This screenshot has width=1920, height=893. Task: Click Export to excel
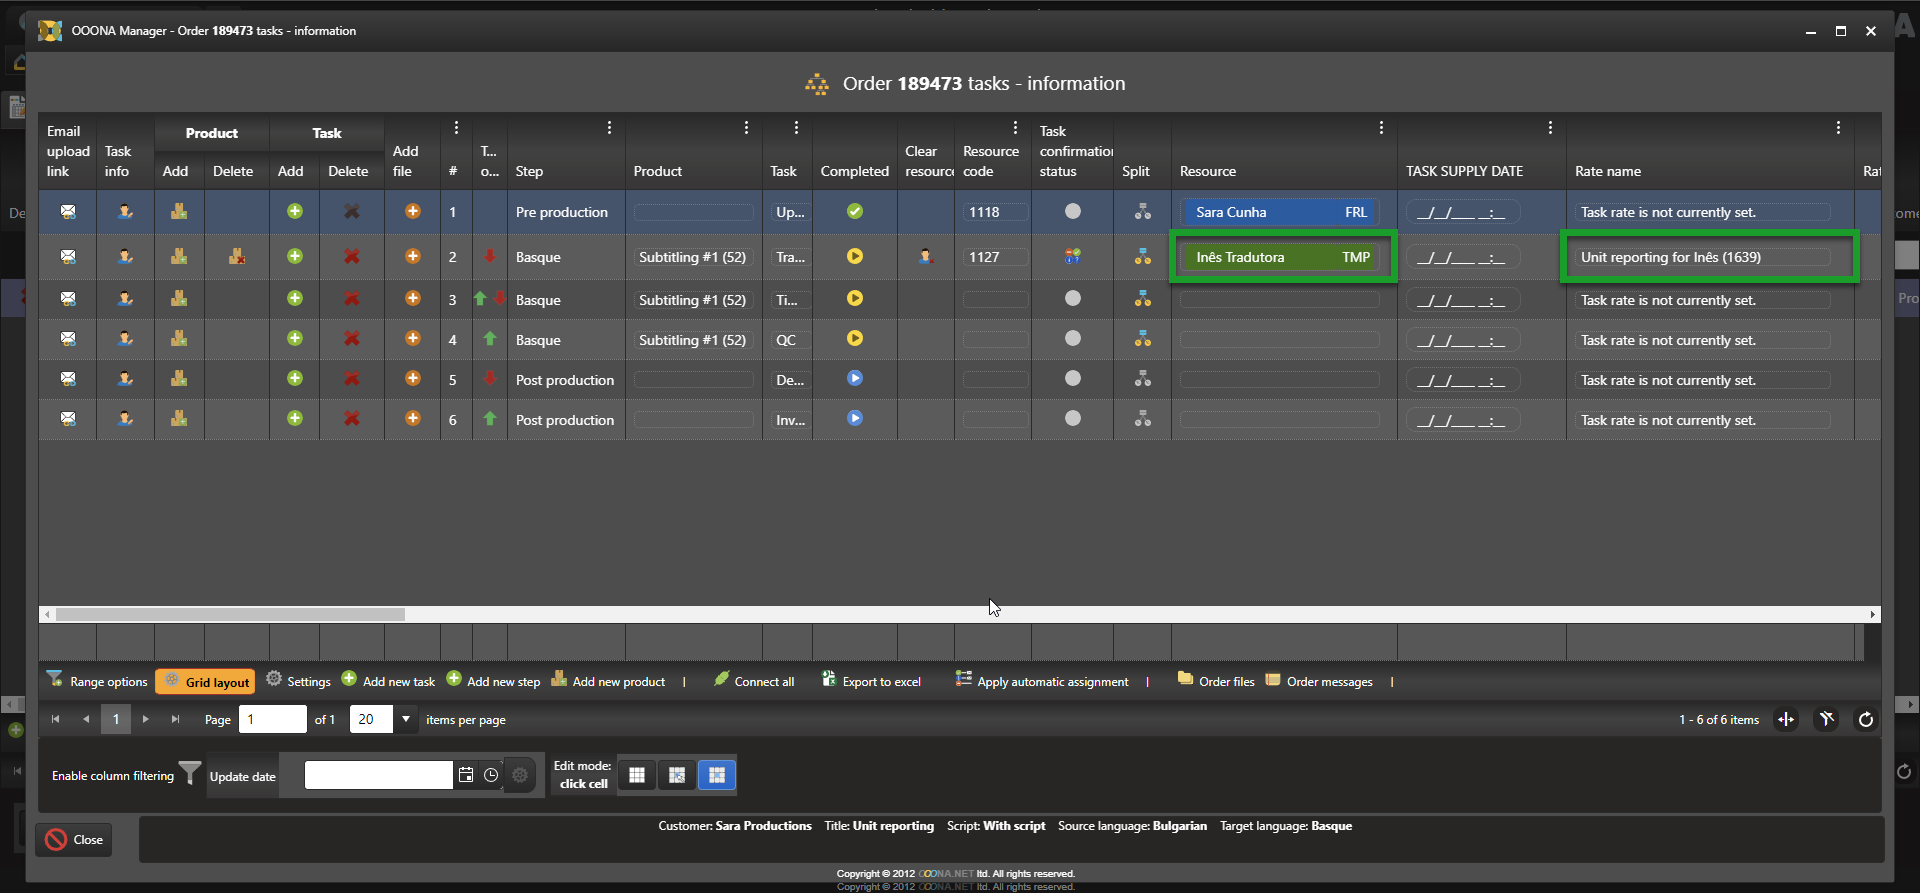871,682
